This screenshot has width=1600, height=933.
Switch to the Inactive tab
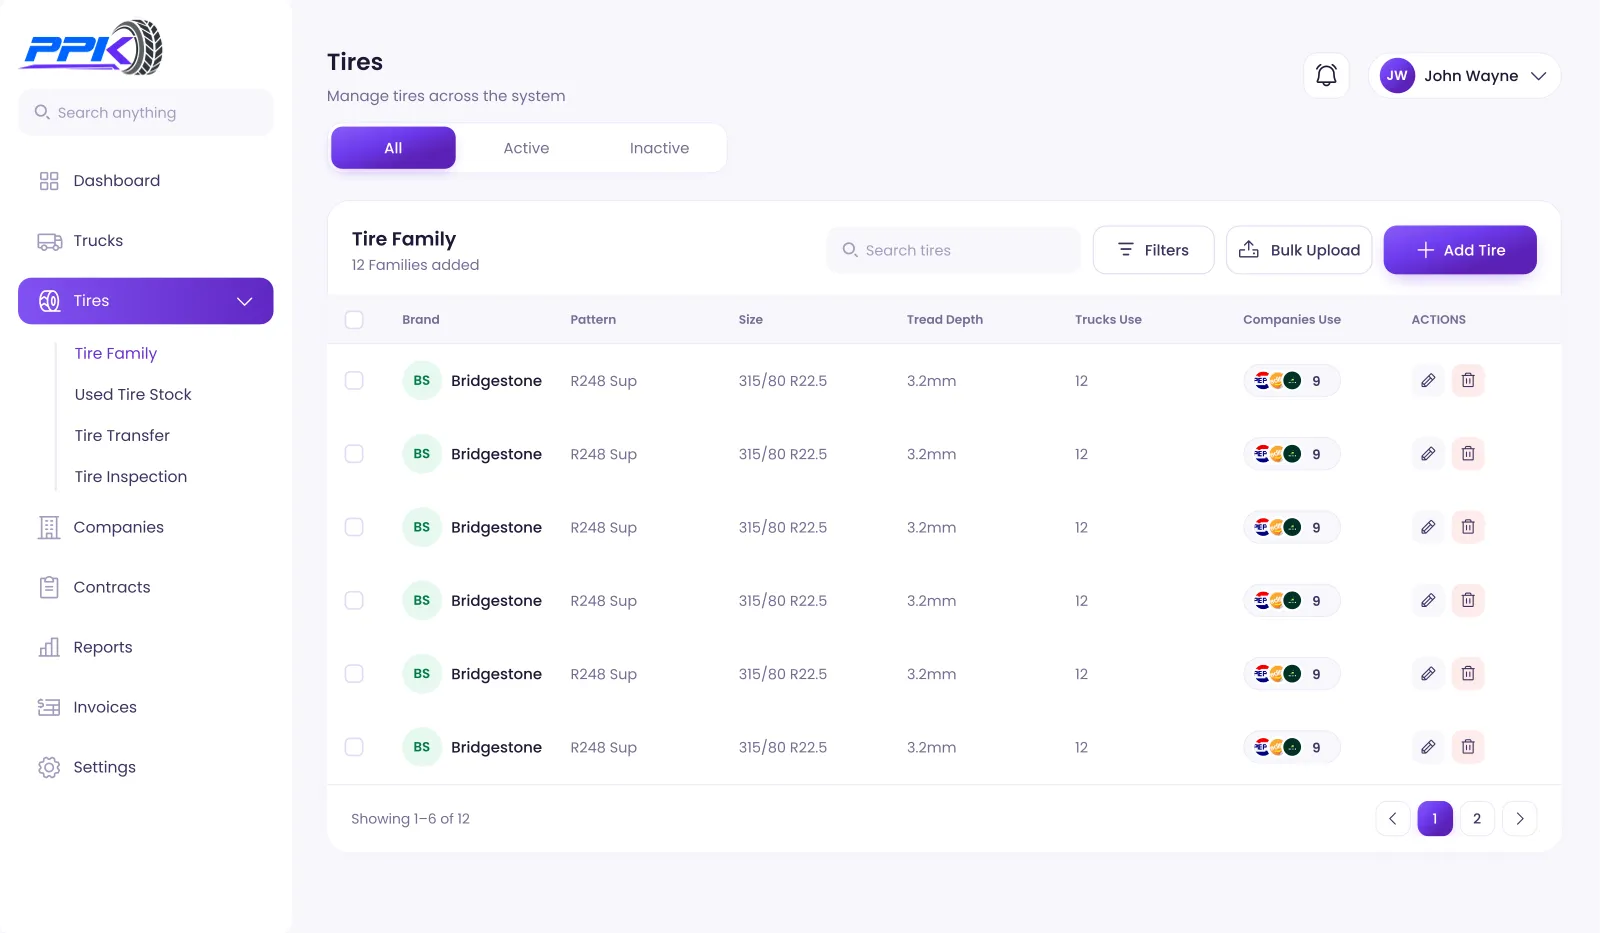coord(659,148)
